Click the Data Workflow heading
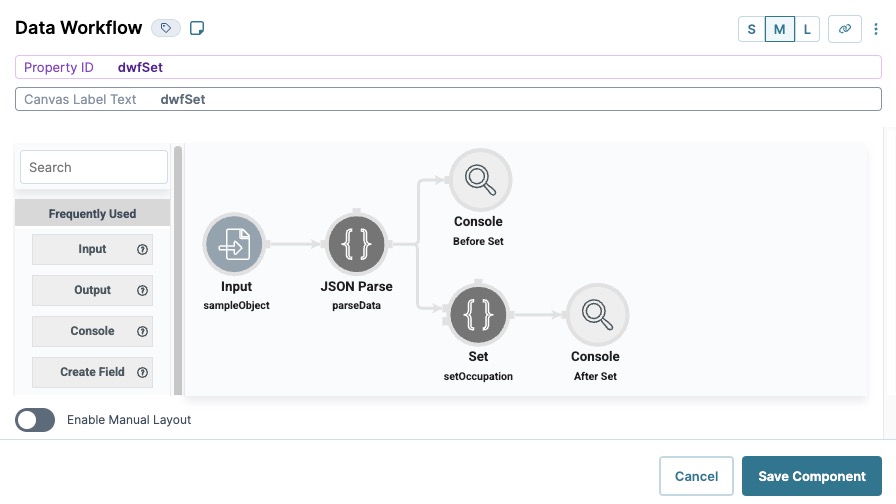This screenshot has width=896, height=504. coord(78,27)
